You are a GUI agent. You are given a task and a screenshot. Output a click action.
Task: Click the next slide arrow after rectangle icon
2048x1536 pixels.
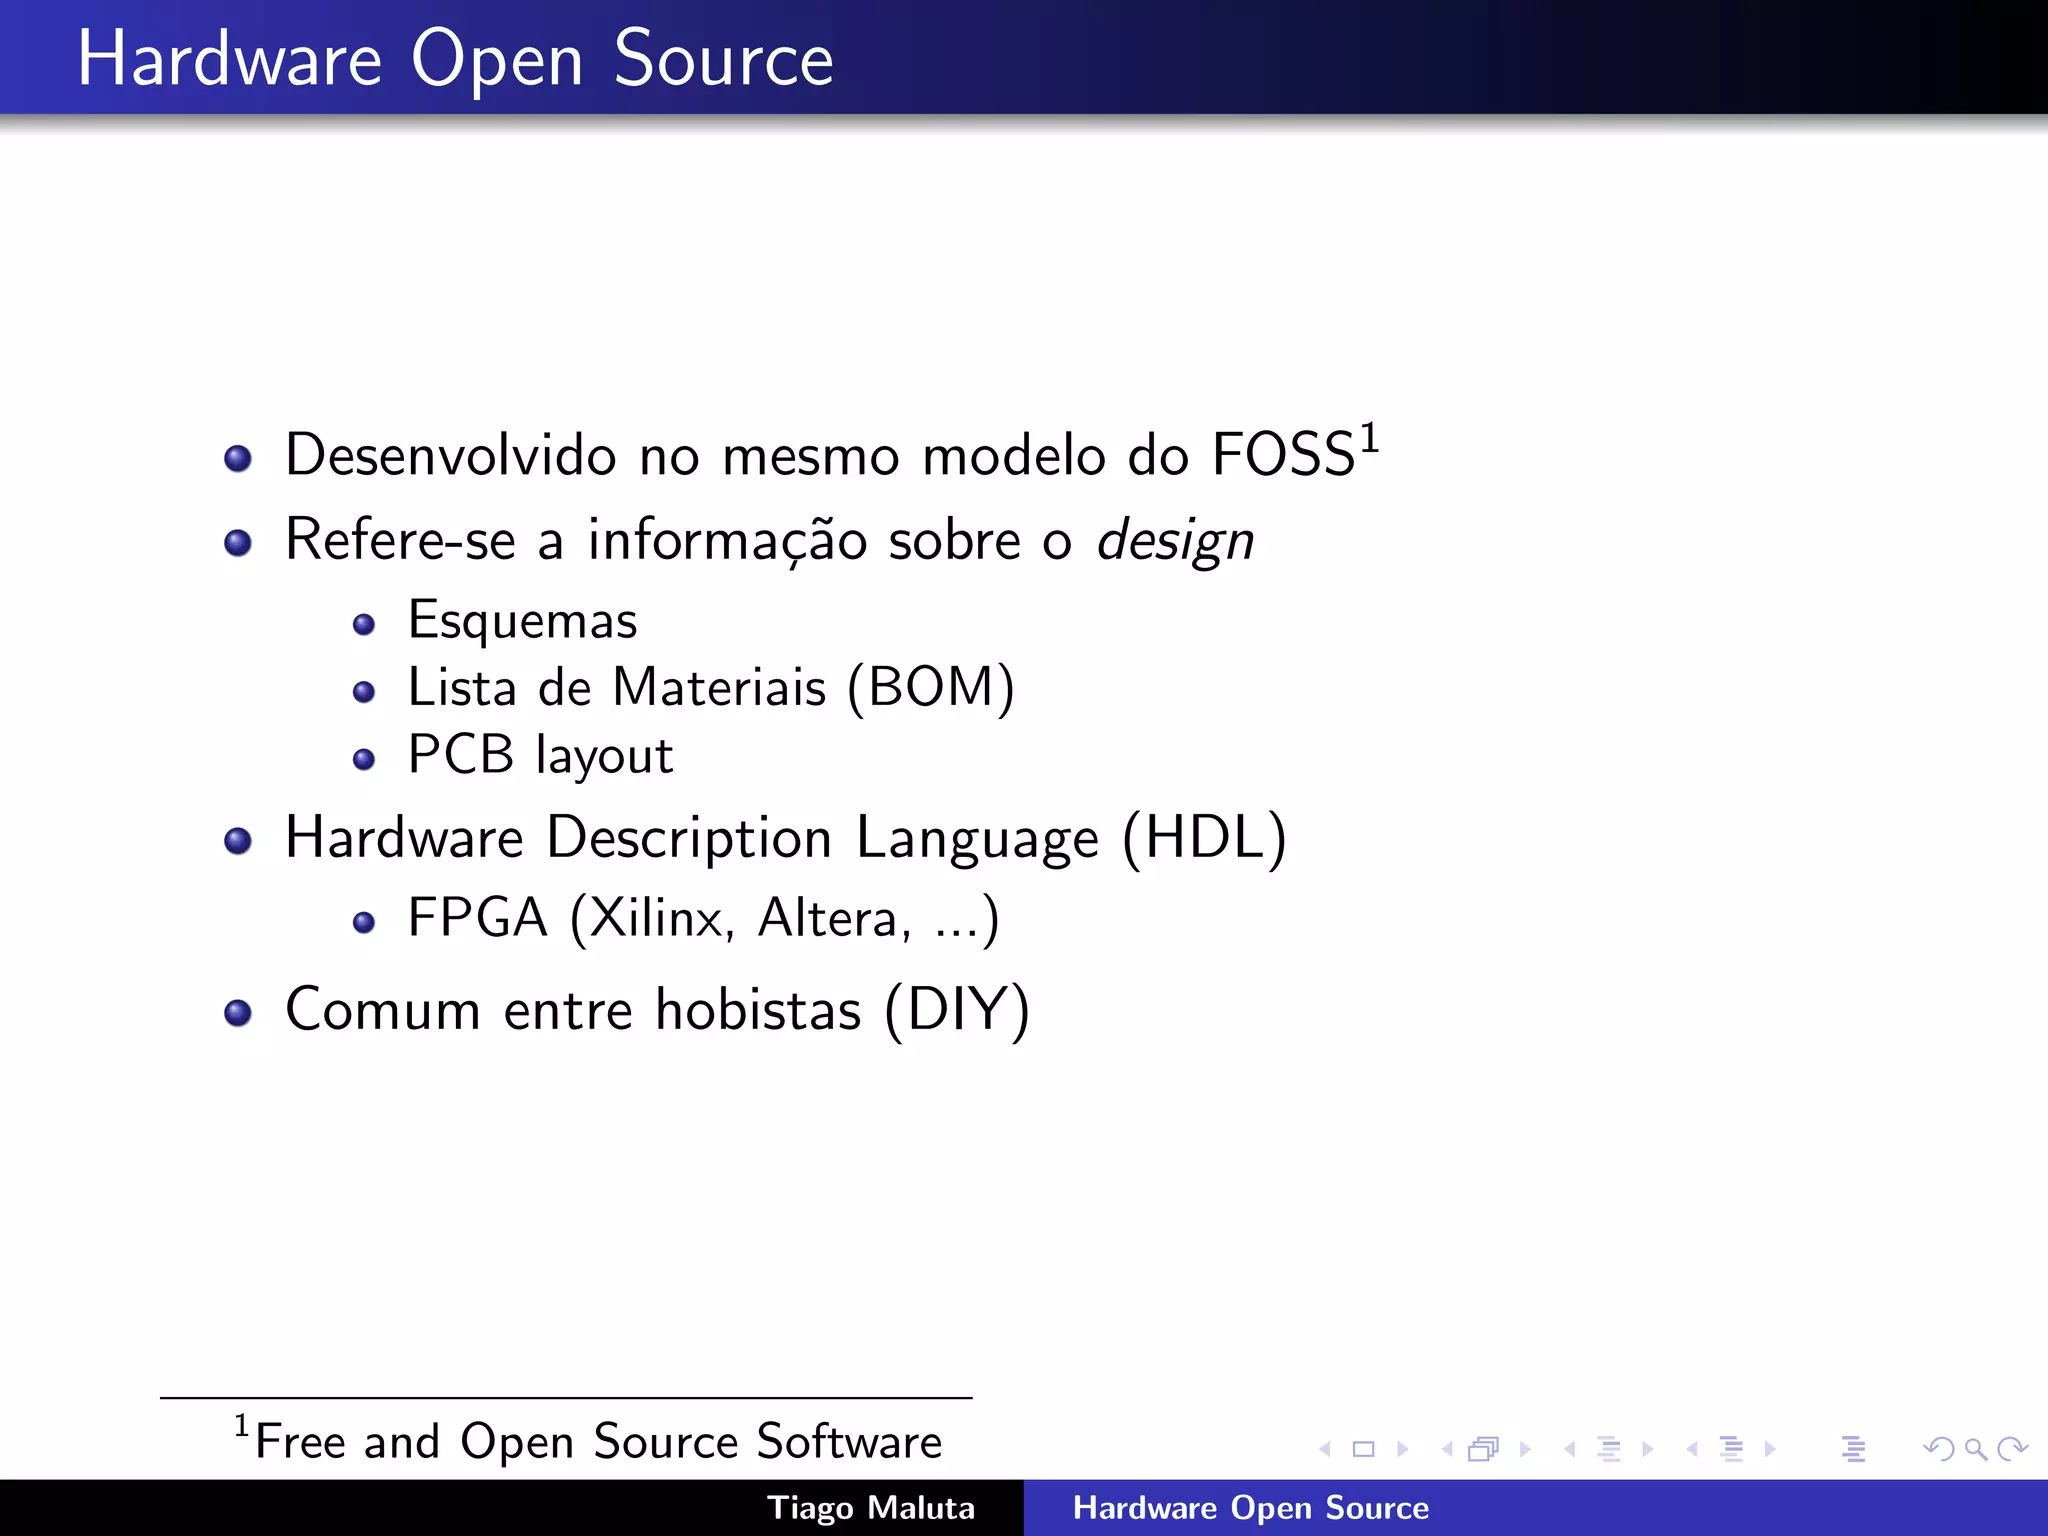pyautogui.click(x=1402, y=1449)
